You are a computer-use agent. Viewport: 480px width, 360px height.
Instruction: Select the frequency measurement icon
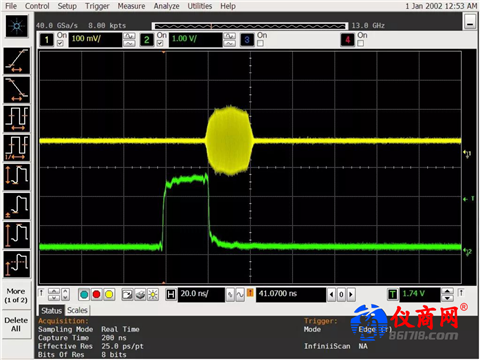(x=17, y=148)
